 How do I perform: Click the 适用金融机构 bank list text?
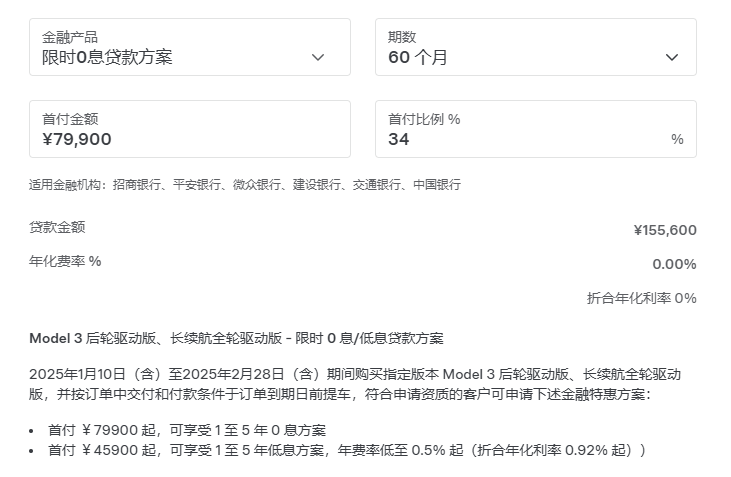point(245,185)
